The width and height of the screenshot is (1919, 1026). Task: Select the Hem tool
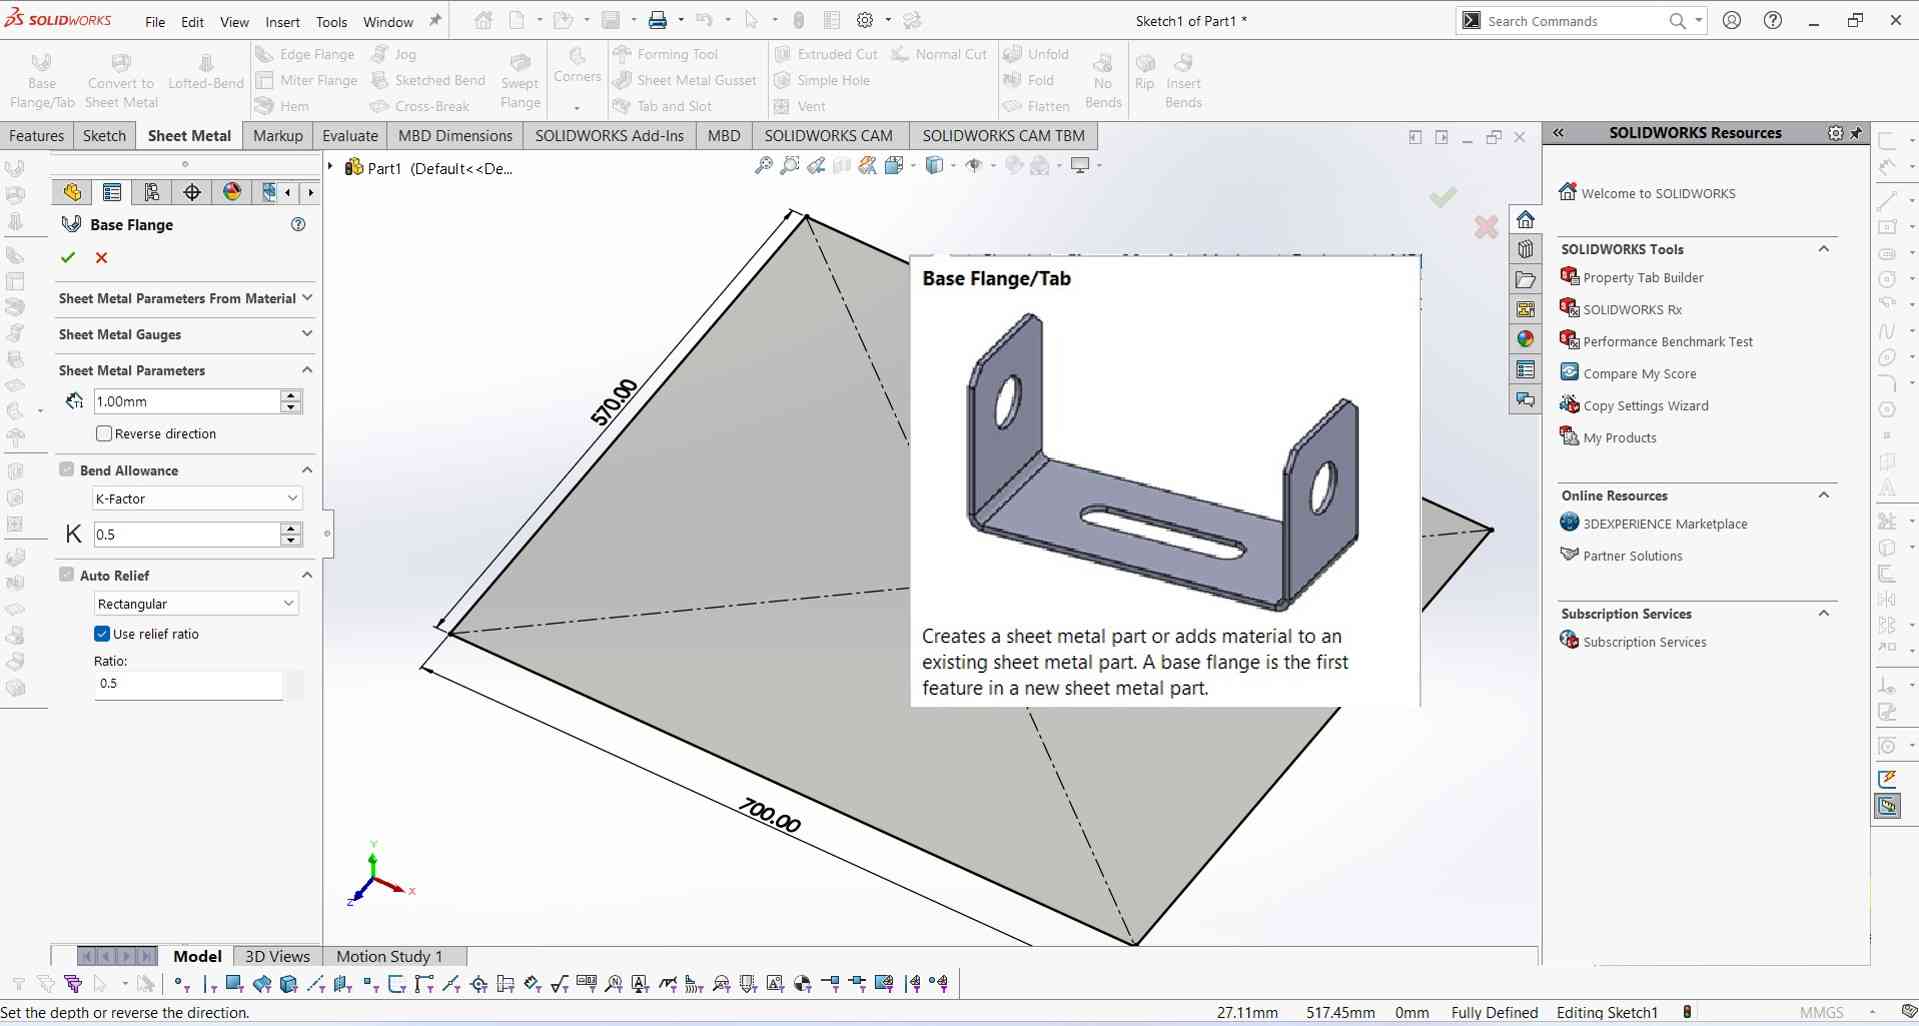coord(282,106)
